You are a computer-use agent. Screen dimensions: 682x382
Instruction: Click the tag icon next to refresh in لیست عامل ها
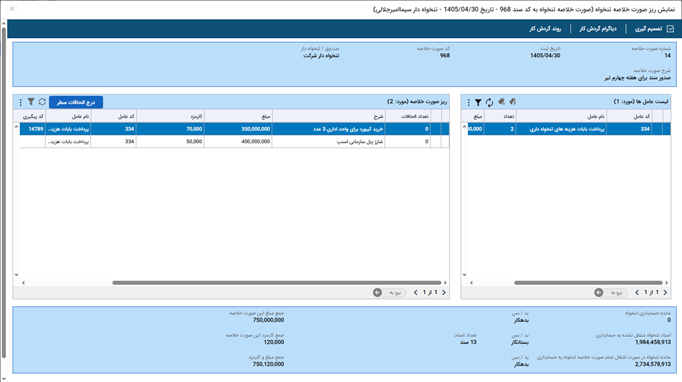(x=501, y=102)
